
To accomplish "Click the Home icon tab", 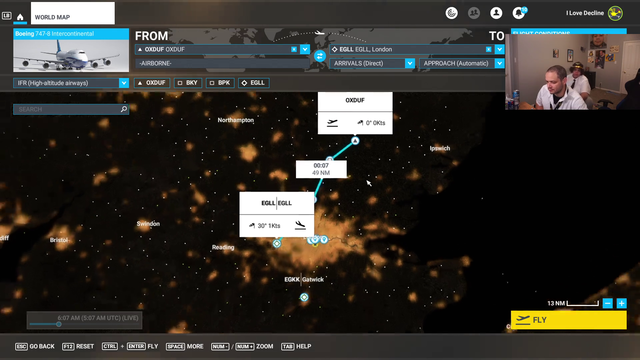I will point(20,17).
